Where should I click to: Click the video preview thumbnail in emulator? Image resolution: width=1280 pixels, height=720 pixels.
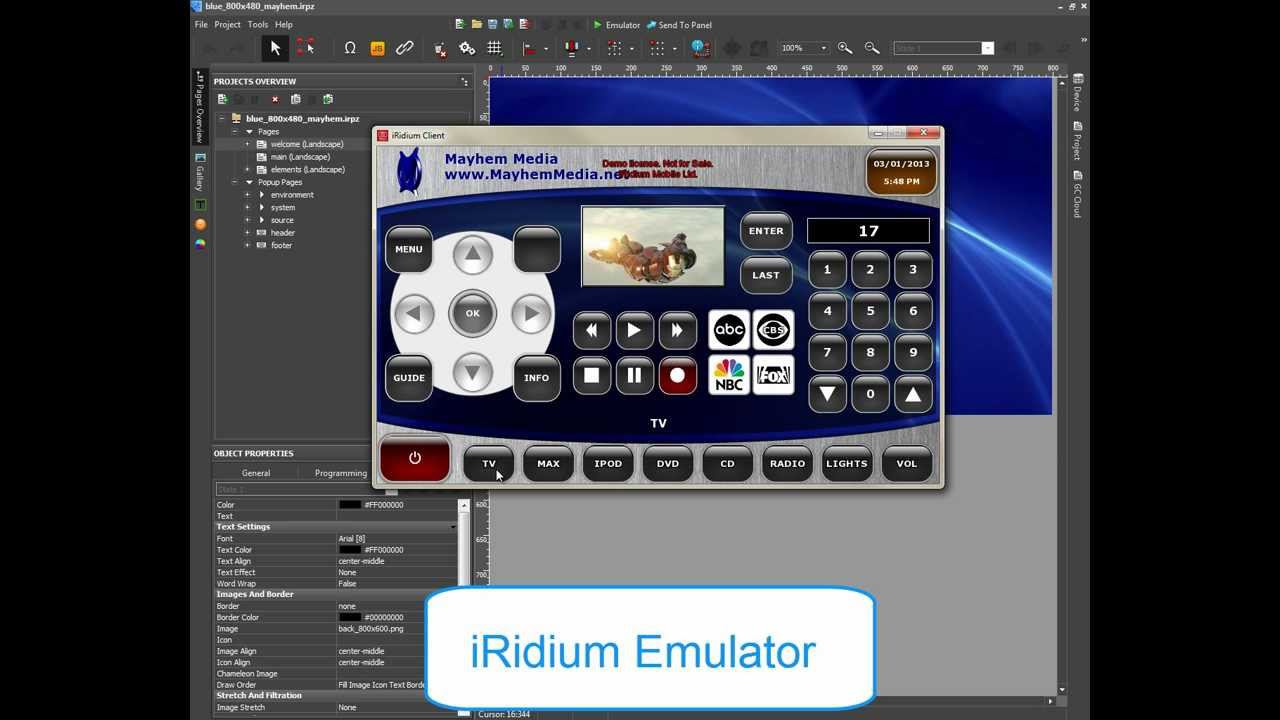tap(653, 246)
